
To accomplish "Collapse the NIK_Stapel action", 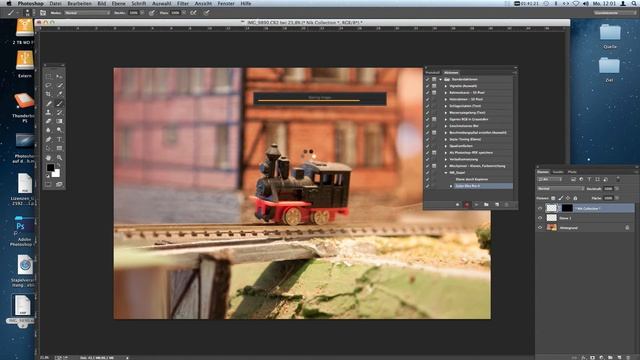I will (446, 173).
